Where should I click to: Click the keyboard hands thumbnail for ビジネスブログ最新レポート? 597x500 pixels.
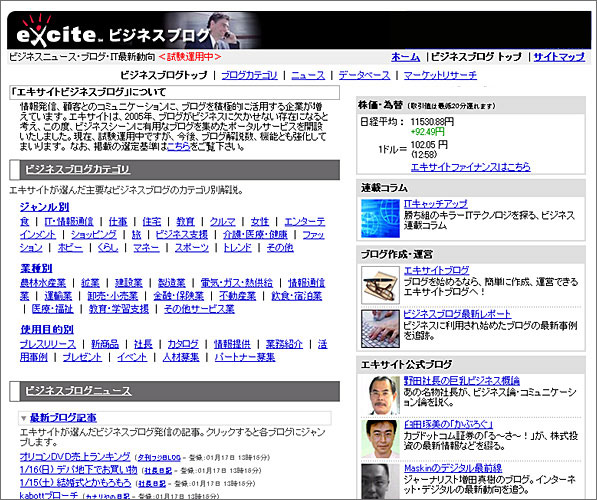tap(380, 328)
